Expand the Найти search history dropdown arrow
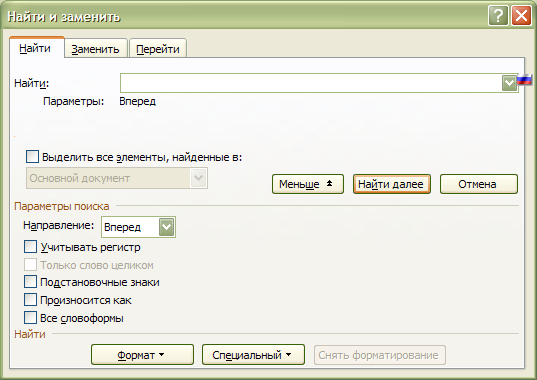 509,83
